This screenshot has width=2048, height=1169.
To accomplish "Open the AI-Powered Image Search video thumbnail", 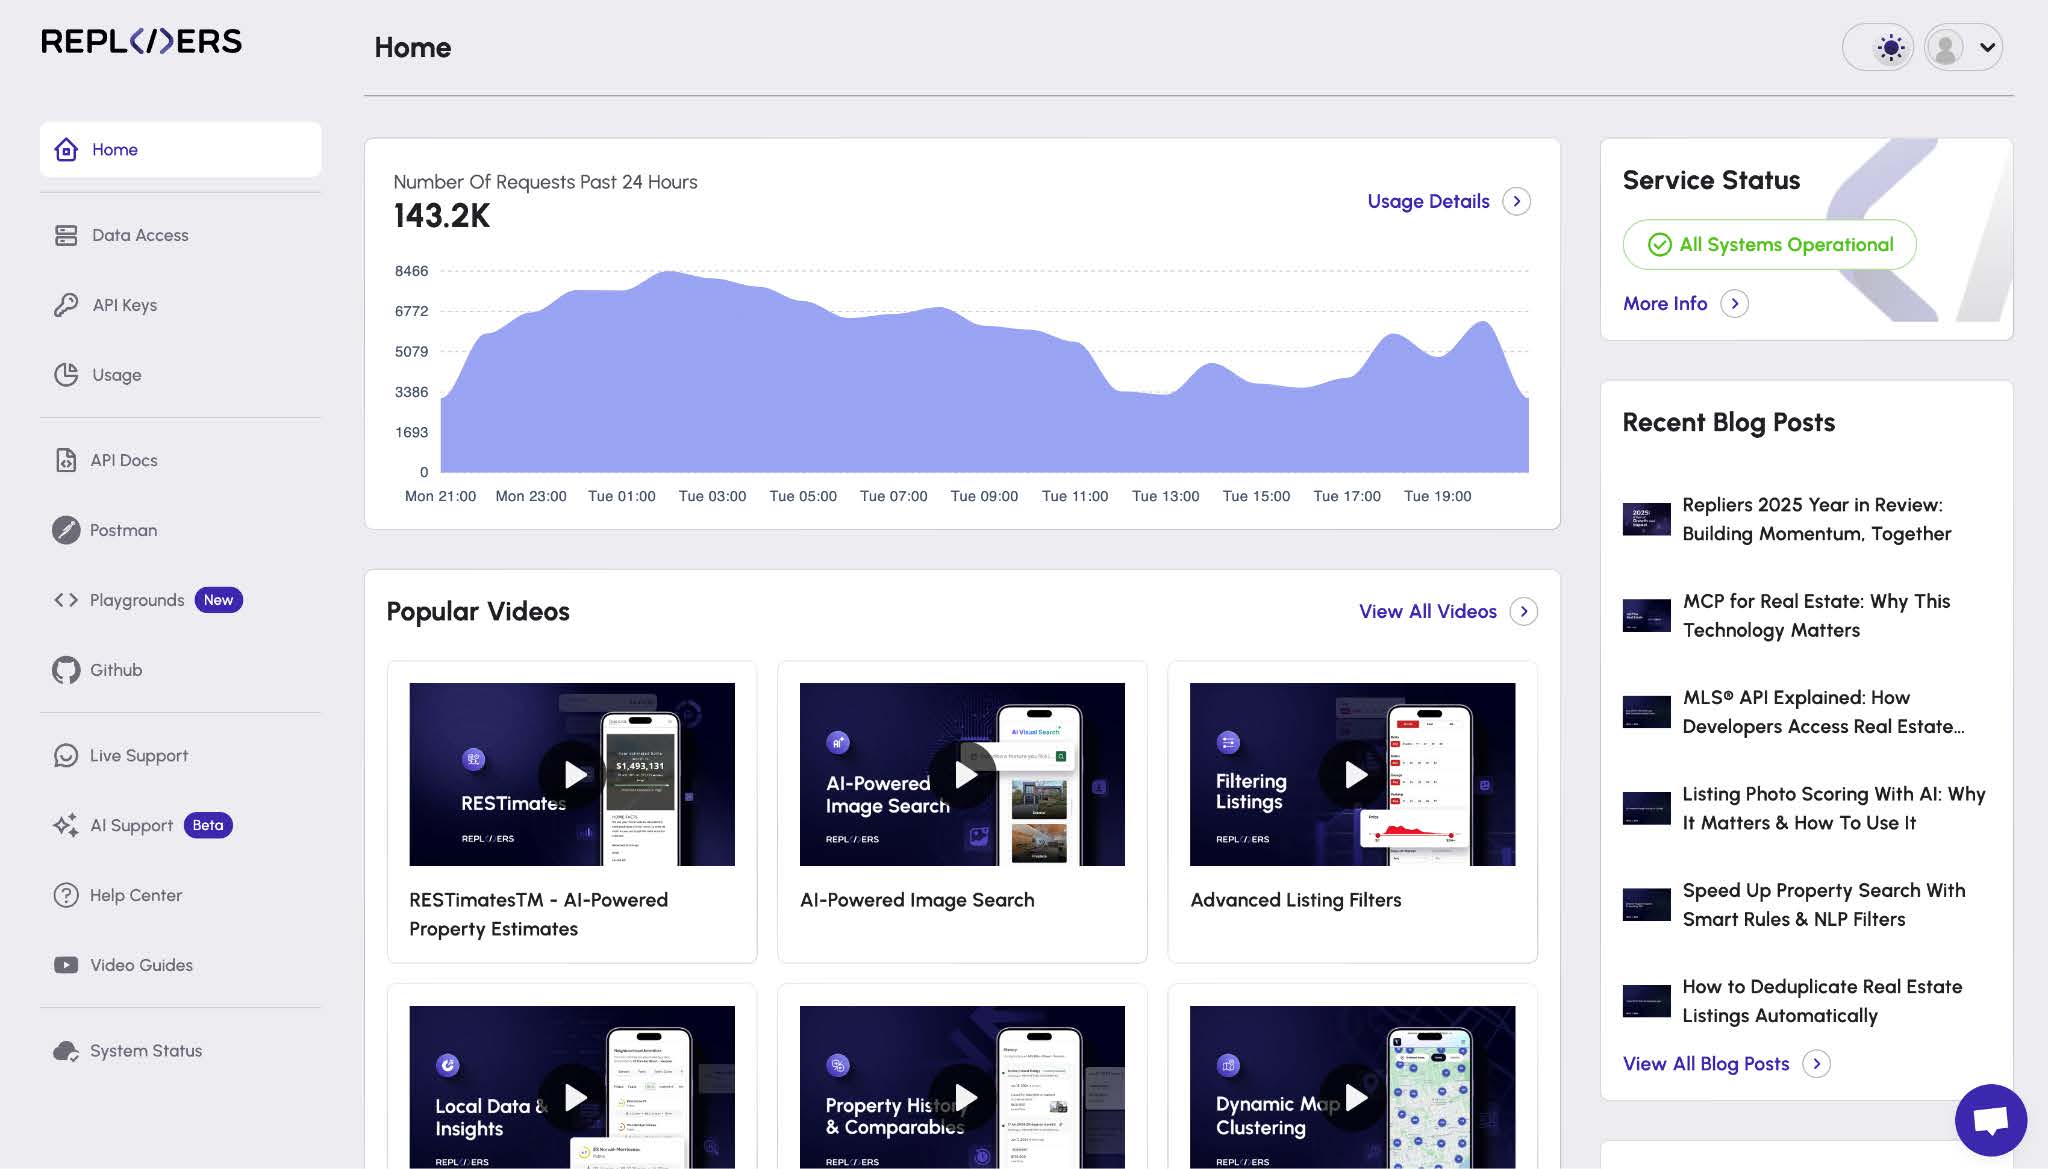I will tap(962, 775).
